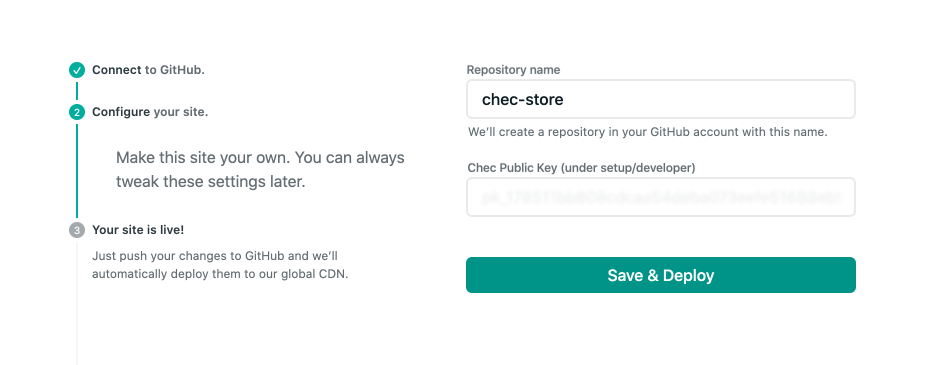
Task: Click the push changes to GitHub description
Action: click(220, 266)
